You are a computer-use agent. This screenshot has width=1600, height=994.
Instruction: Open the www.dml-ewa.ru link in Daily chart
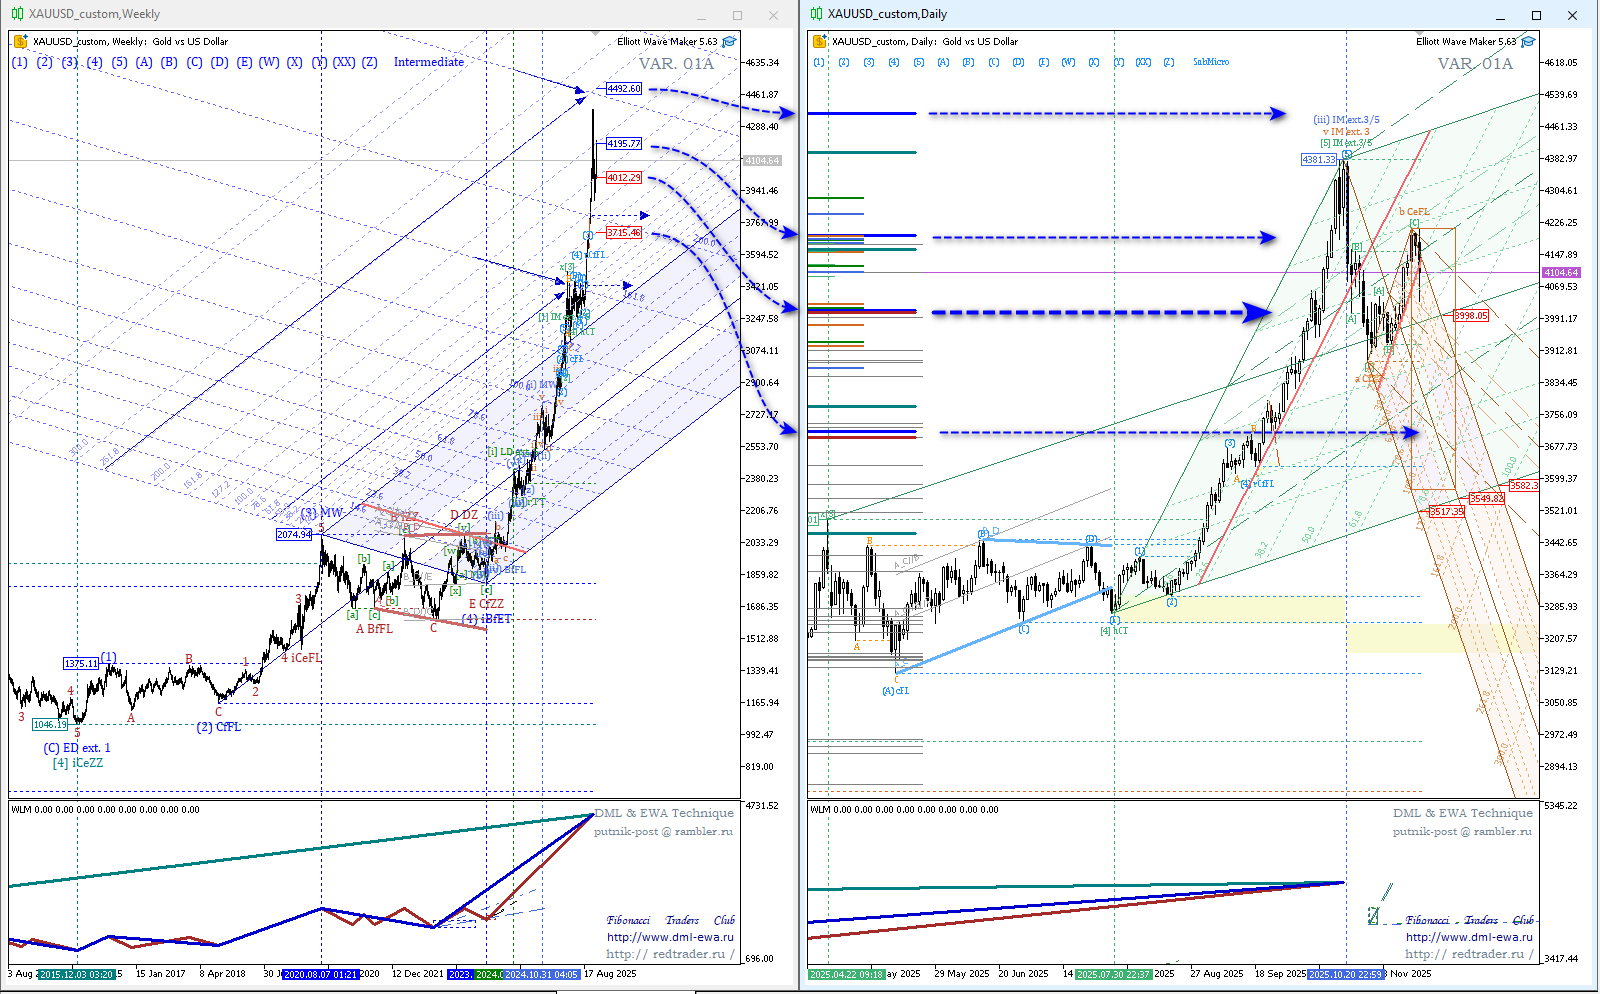[1469, 937]
